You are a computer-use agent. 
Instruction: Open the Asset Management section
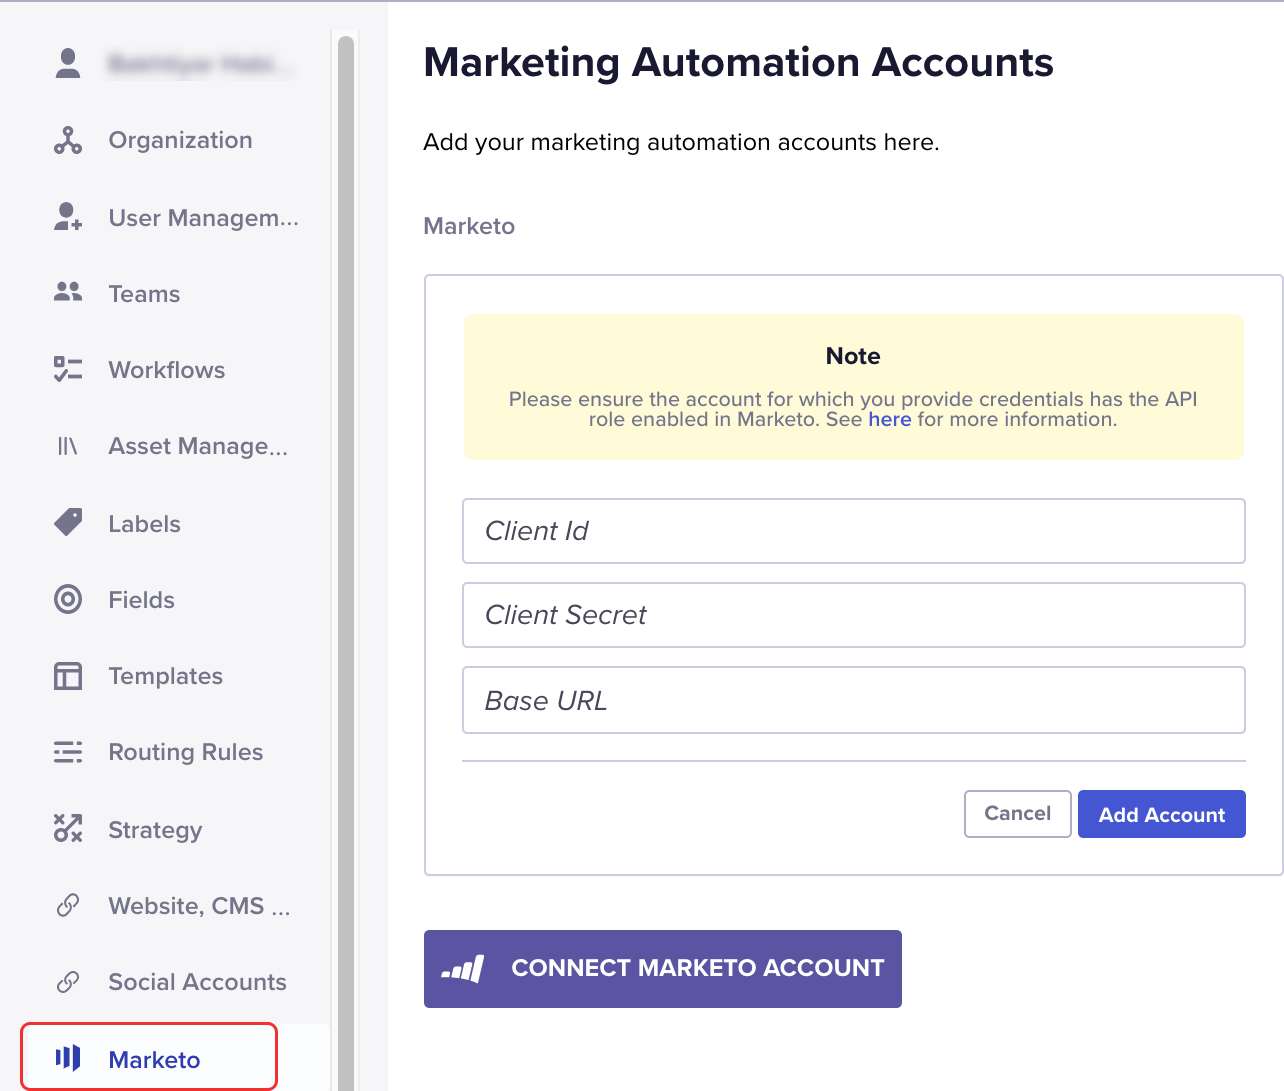(x=198, y=446)
